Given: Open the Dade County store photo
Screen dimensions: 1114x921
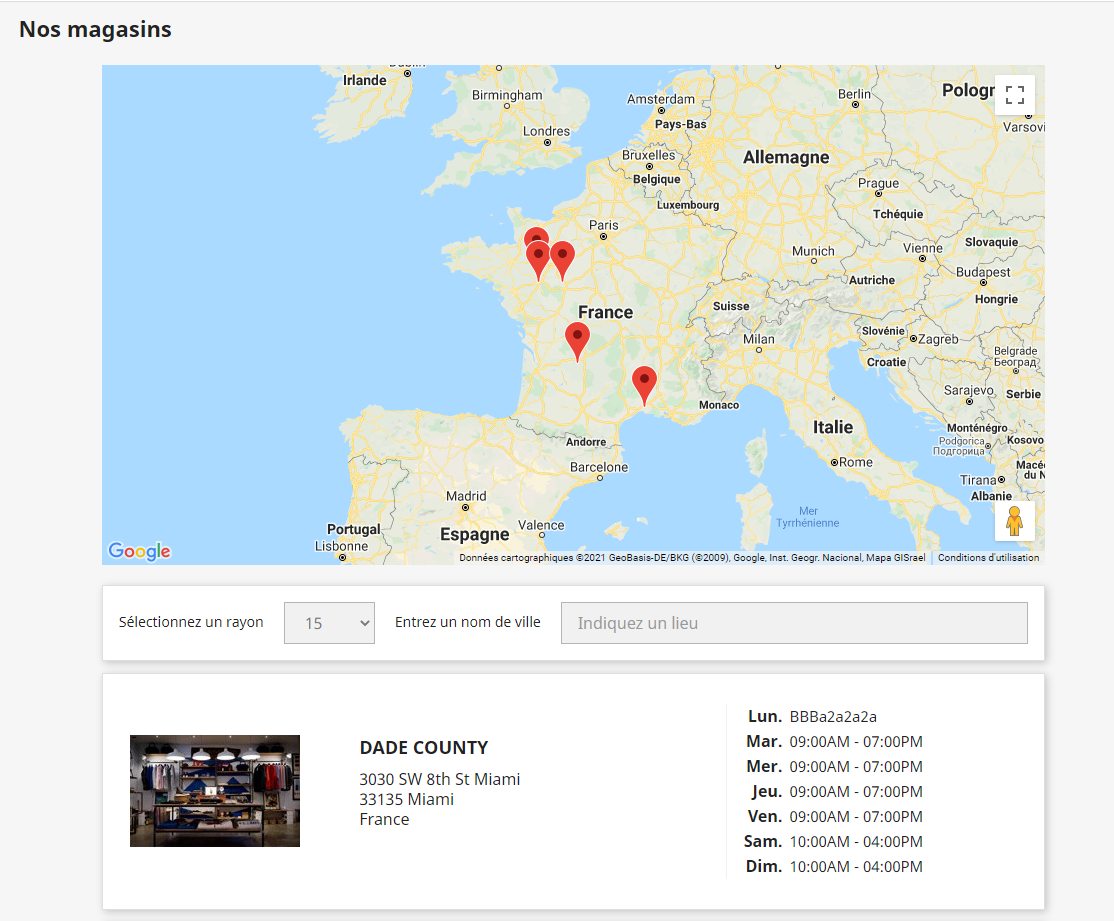Looking at the screenshot, I should tap(215, 791).
